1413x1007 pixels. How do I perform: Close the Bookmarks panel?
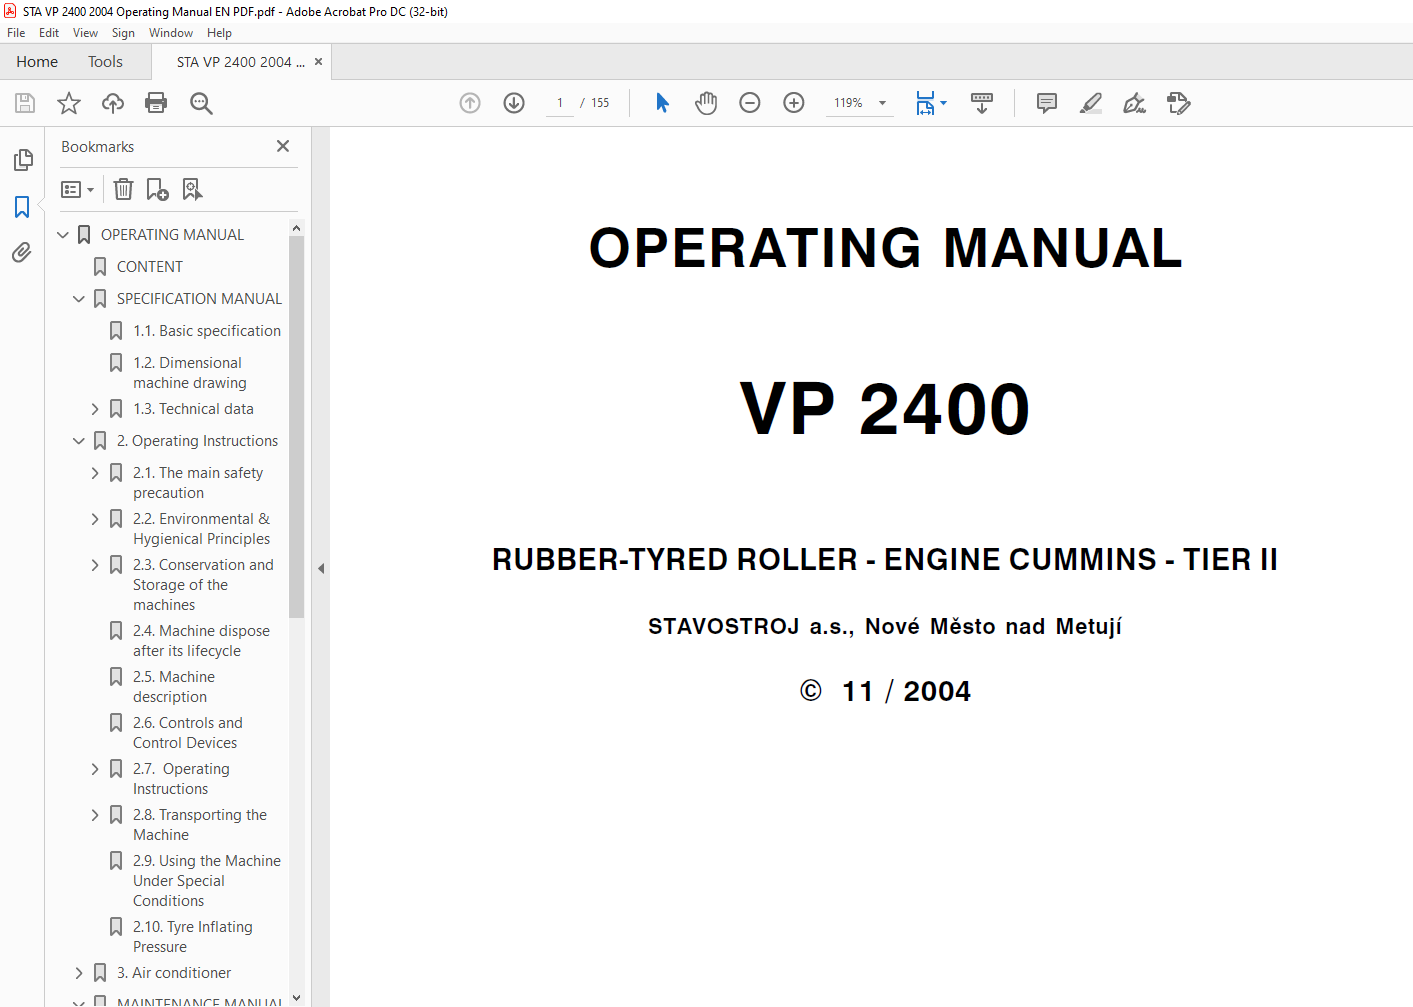[x=283, y=146]
